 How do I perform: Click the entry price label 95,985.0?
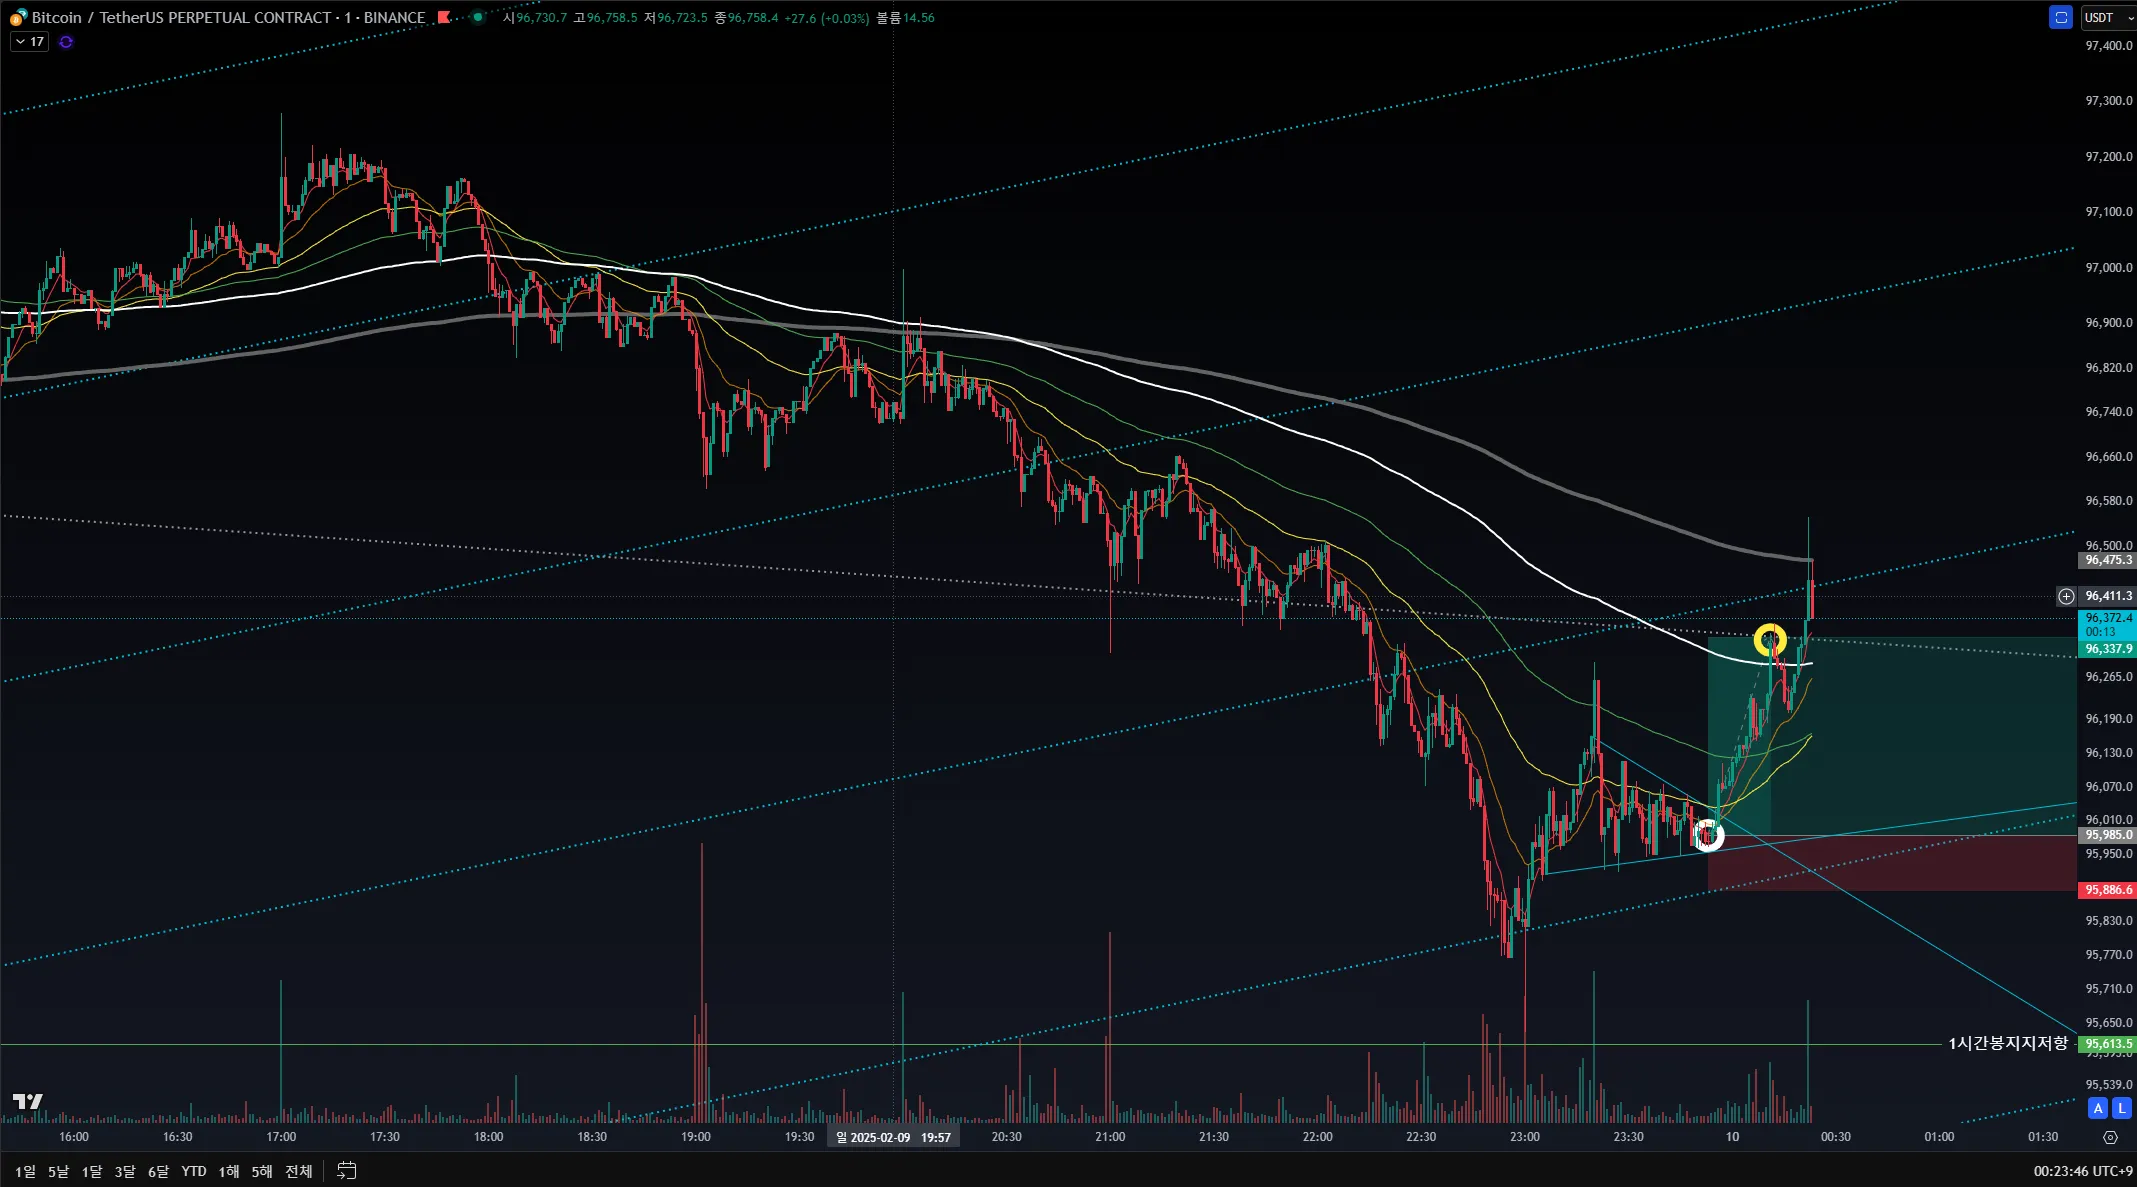coord(2107,835)
